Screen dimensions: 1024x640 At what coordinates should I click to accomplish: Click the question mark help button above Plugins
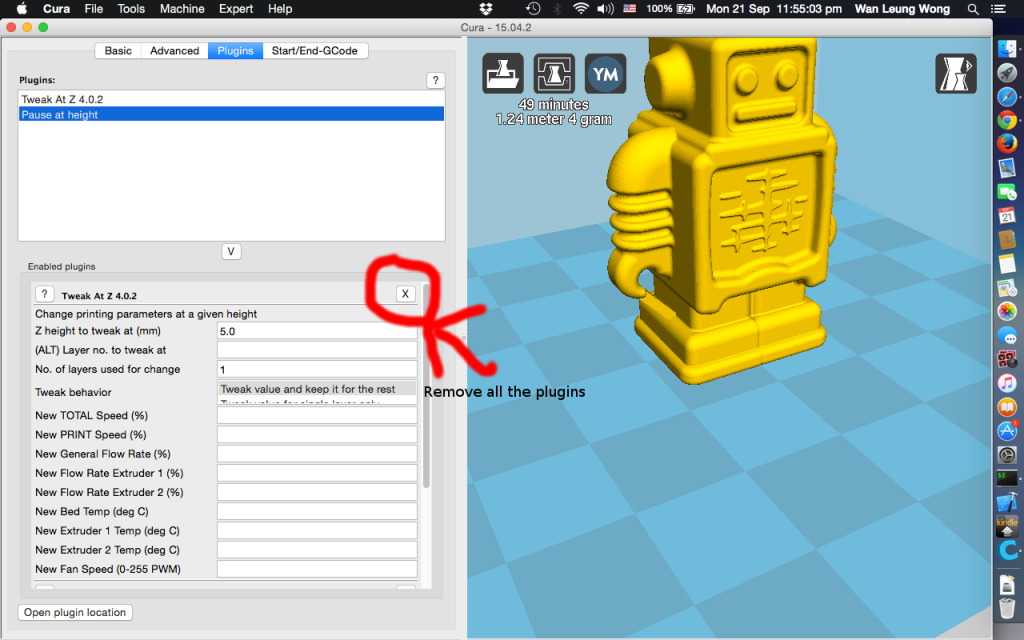[435, 80]
